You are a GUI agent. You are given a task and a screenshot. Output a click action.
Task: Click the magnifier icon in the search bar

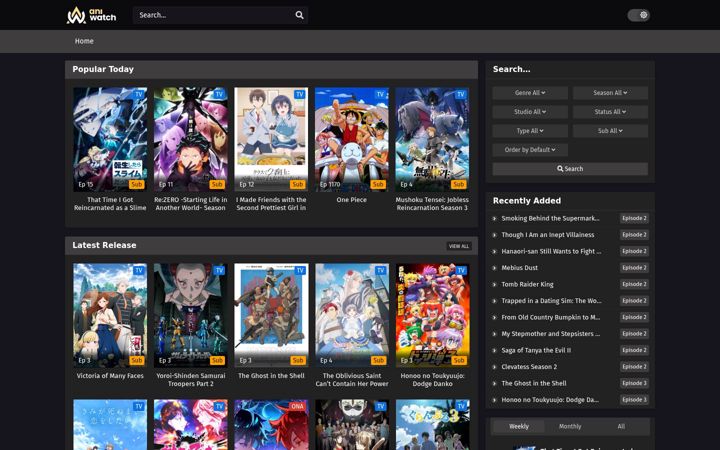[x=299, y=15]
